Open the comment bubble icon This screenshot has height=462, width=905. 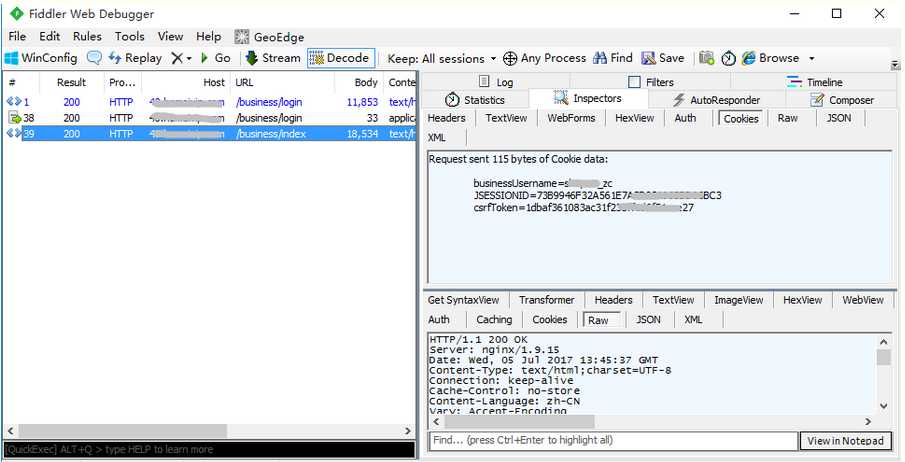tap(94, 58)
